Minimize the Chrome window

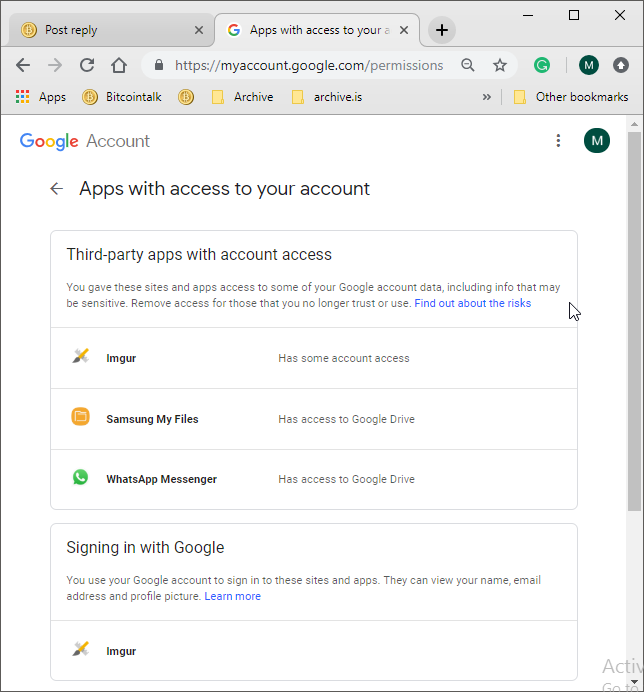tap(528, 15)
